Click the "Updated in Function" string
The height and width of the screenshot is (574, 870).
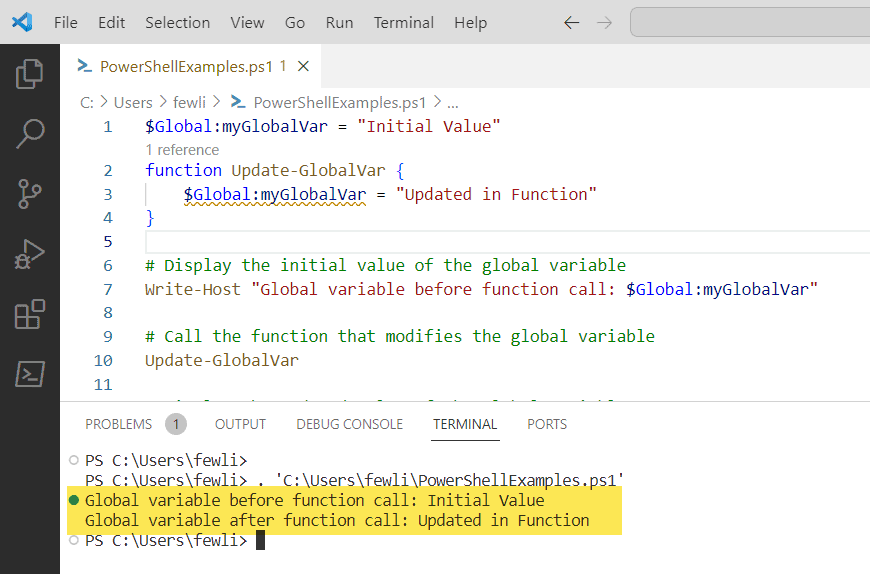pyautogui.click(x=496, y=195)
